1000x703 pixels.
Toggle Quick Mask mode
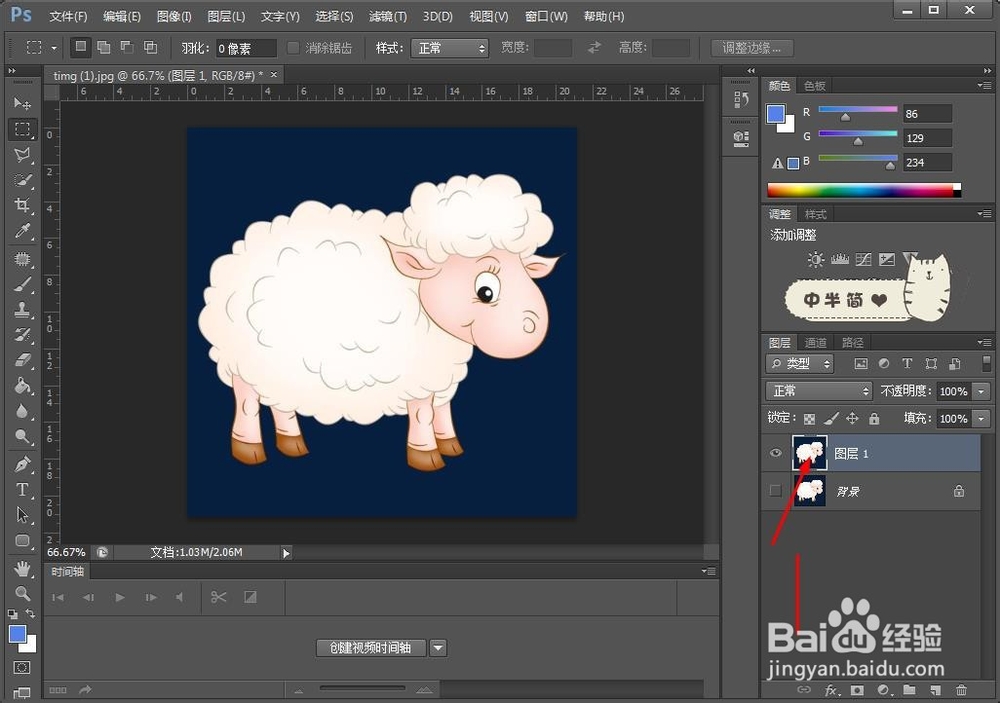[x=22, y=667]
